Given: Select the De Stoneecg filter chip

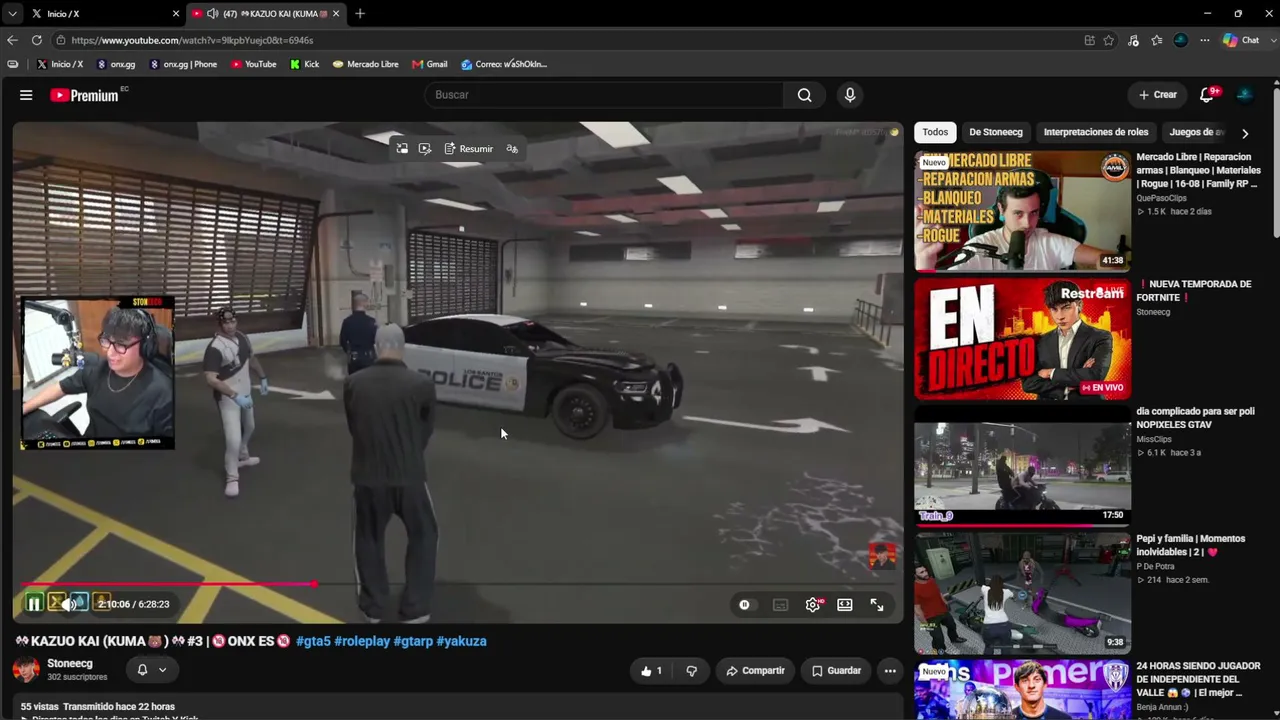Looking at the screenshot, I should pos(996,132).
